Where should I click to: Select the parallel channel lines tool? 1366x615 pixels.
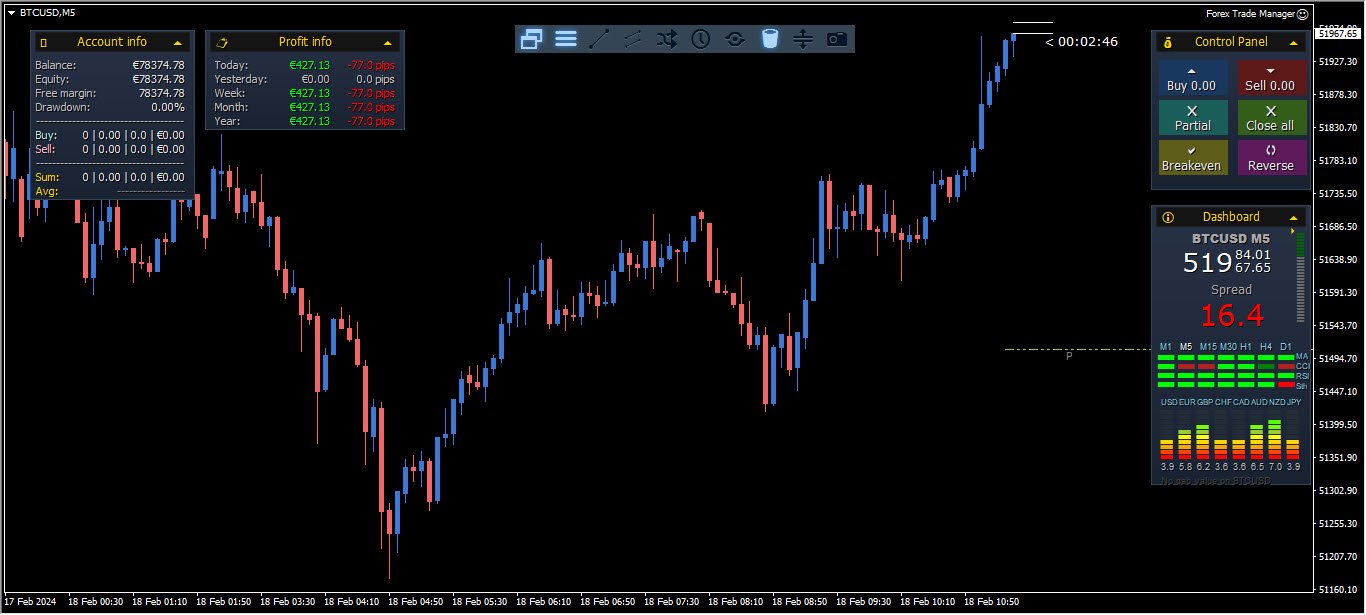click(633, 39)
